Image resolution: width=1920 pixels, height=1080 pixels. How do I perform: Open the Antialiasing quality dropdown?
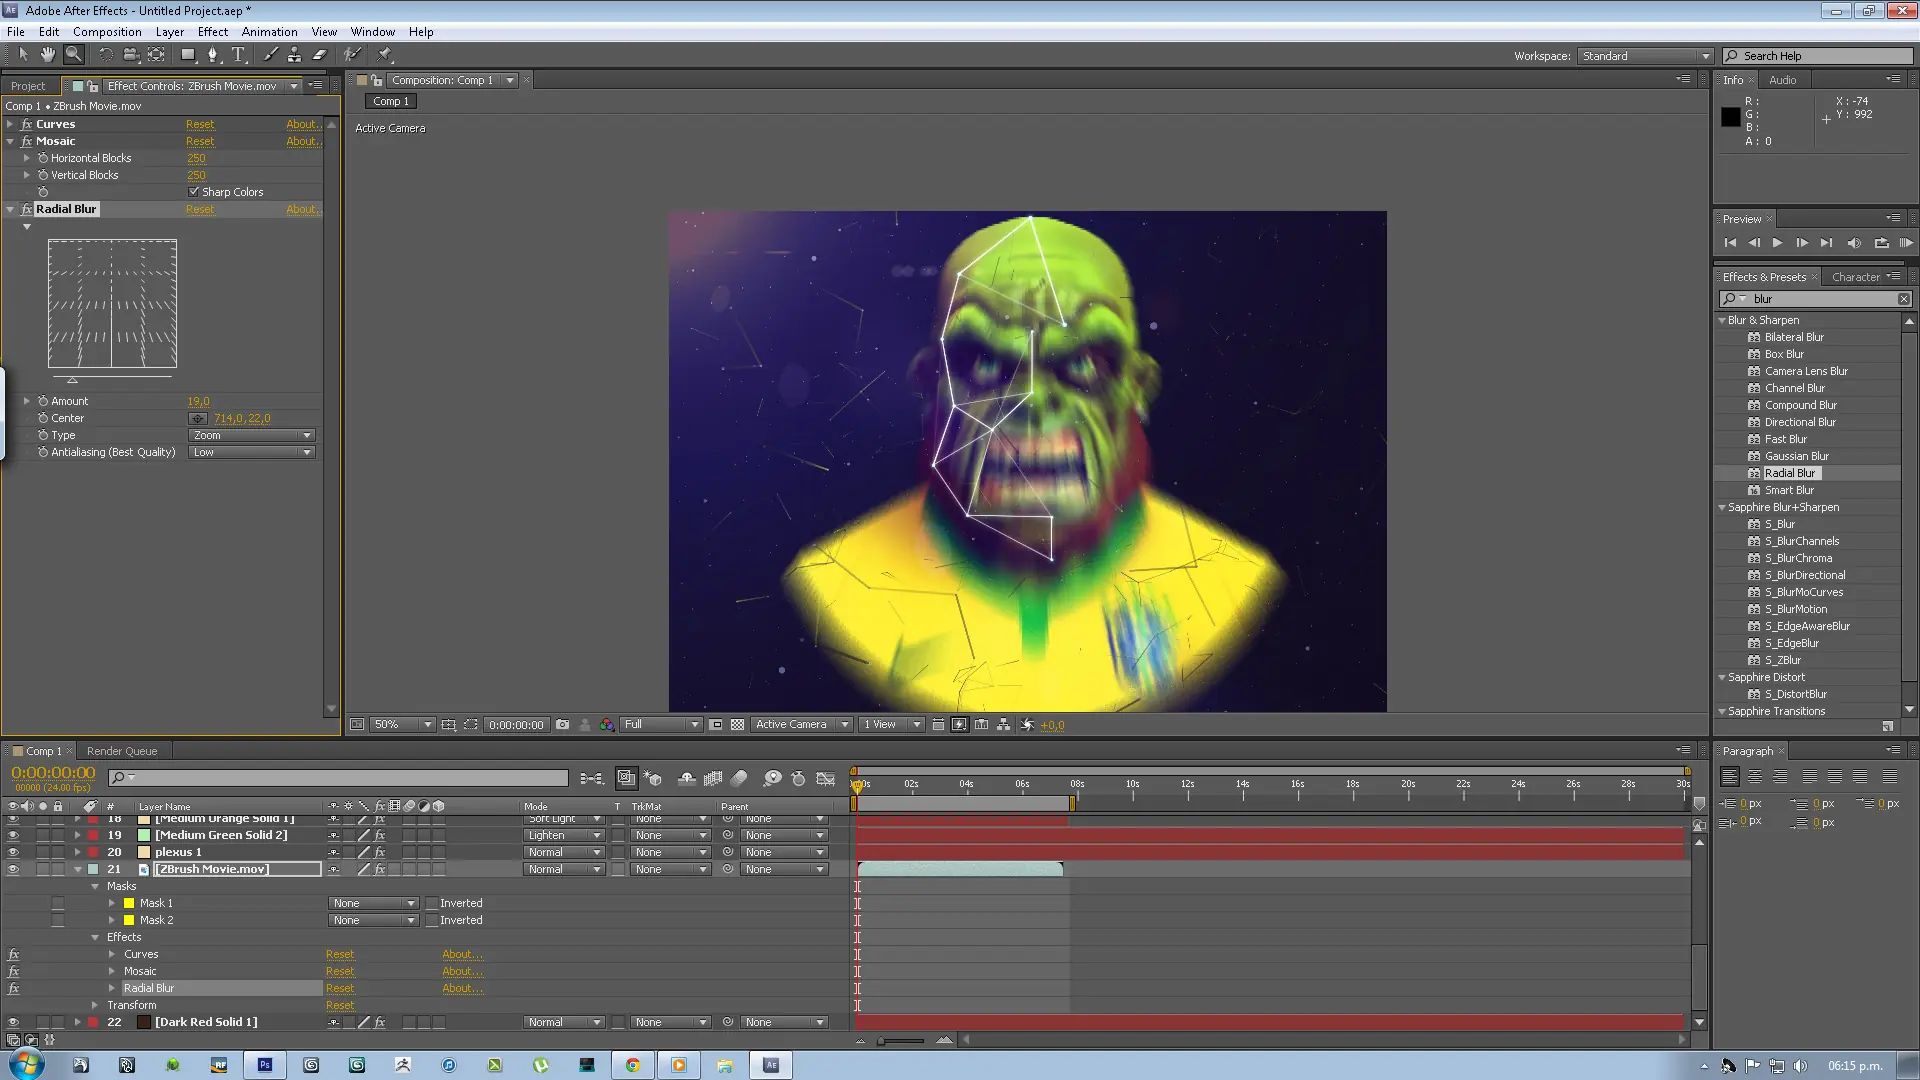252,452
